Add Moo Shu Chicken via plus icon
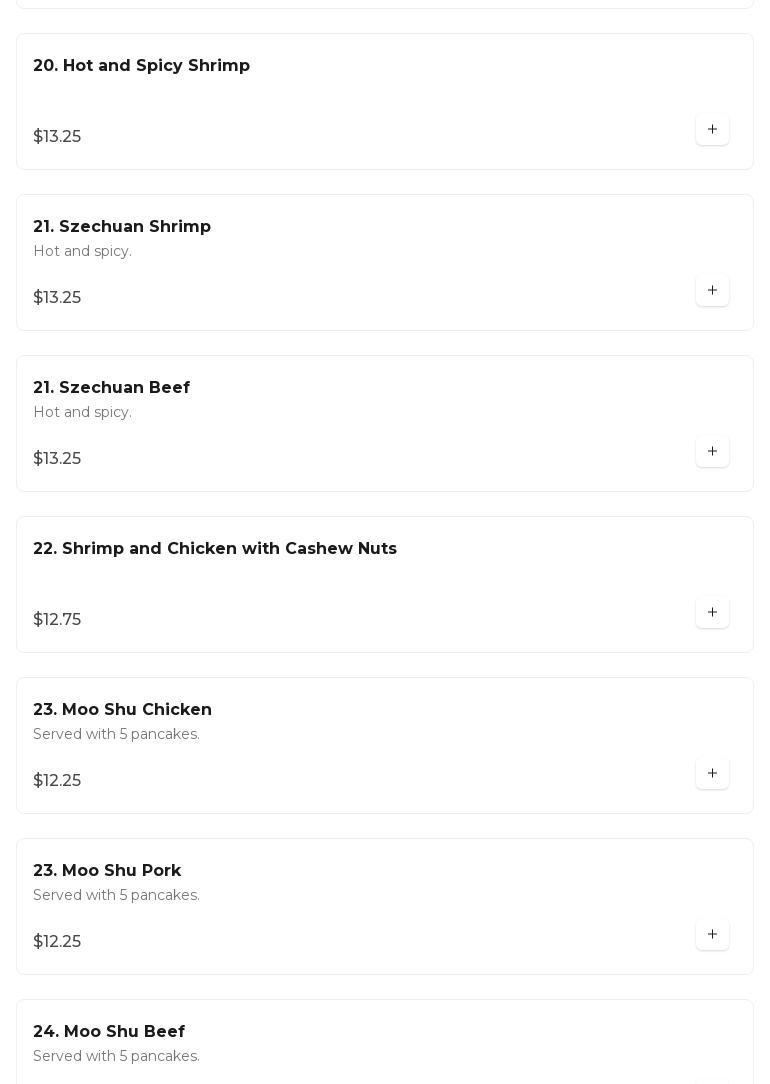 click(712, 774)
